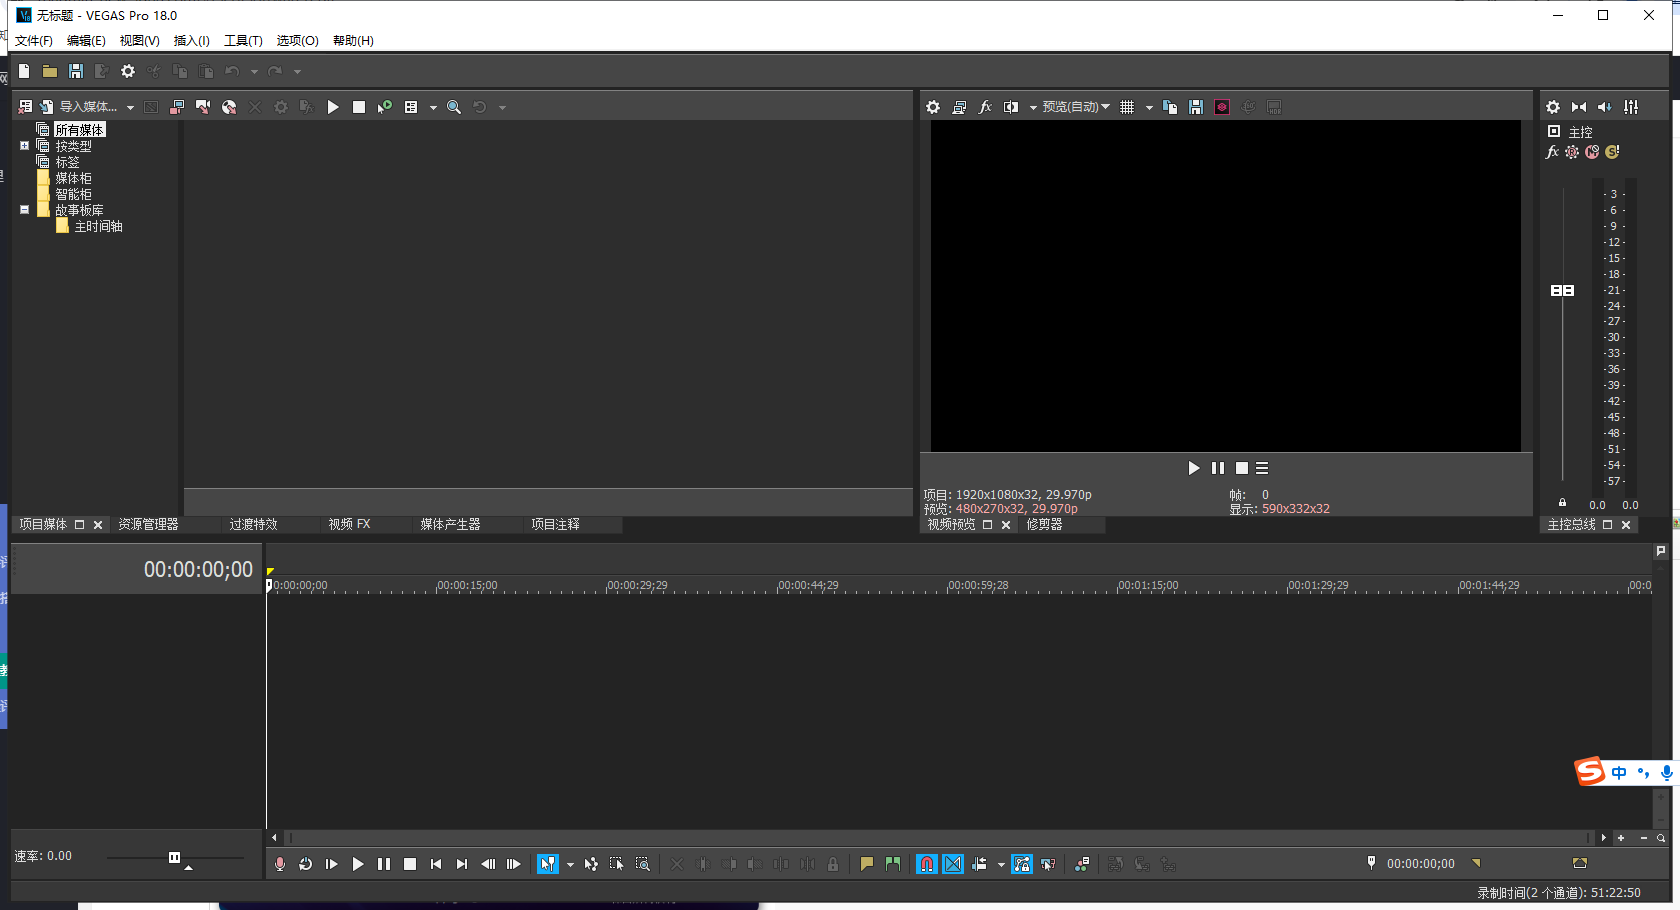Open project properties gear in main toolbar
This screenshot has width=1680, height=910.
(x=128, y=71)
